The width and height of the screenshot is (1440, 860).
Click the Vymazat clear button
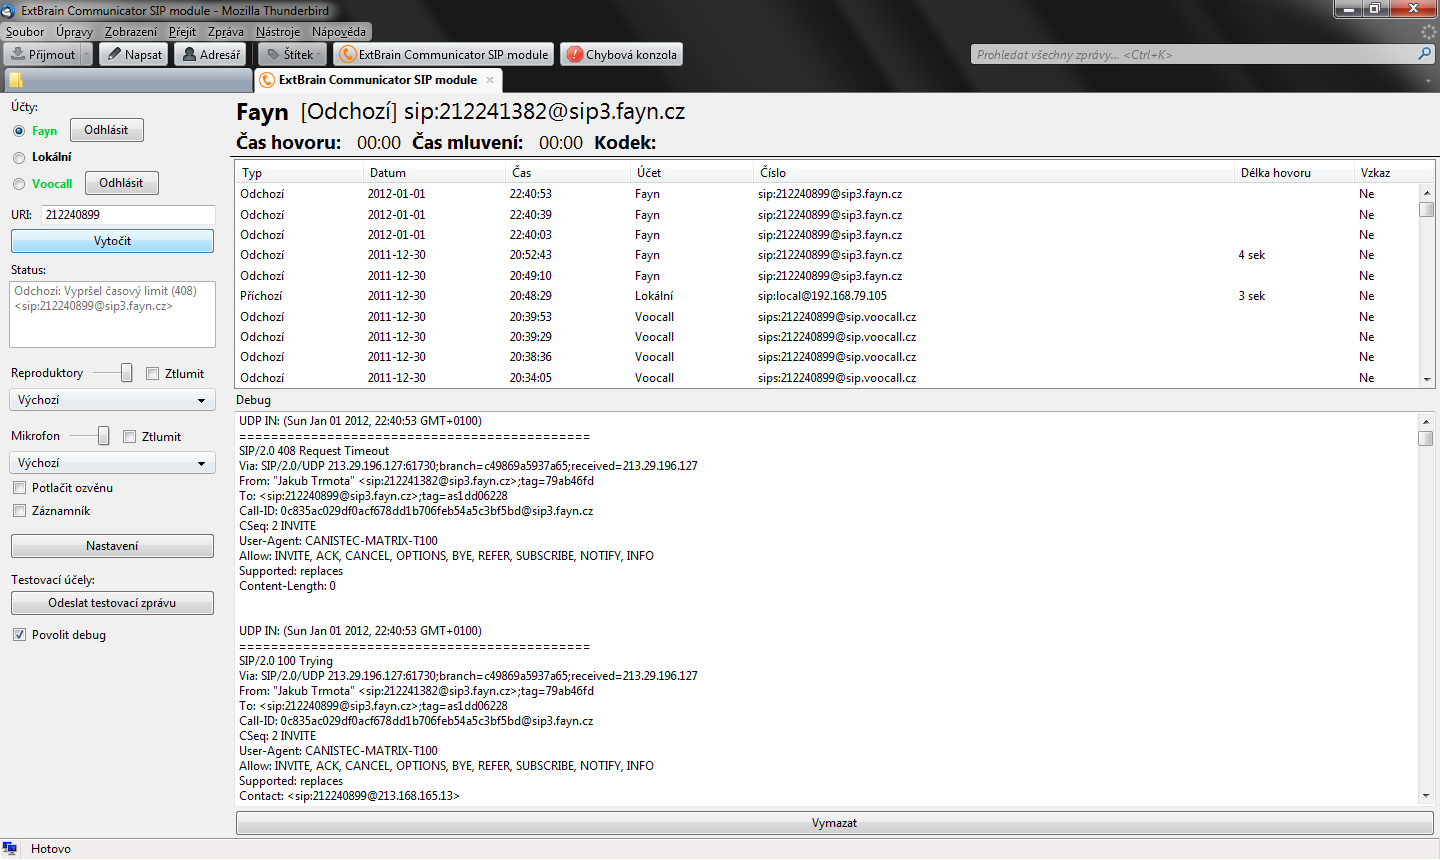click(834, 823)
